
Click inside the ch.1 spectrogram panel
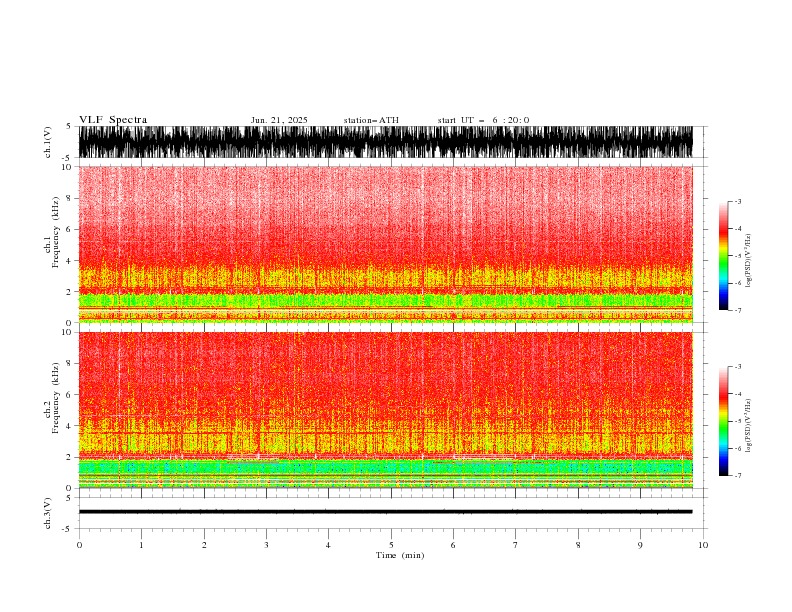coord(386,244)
